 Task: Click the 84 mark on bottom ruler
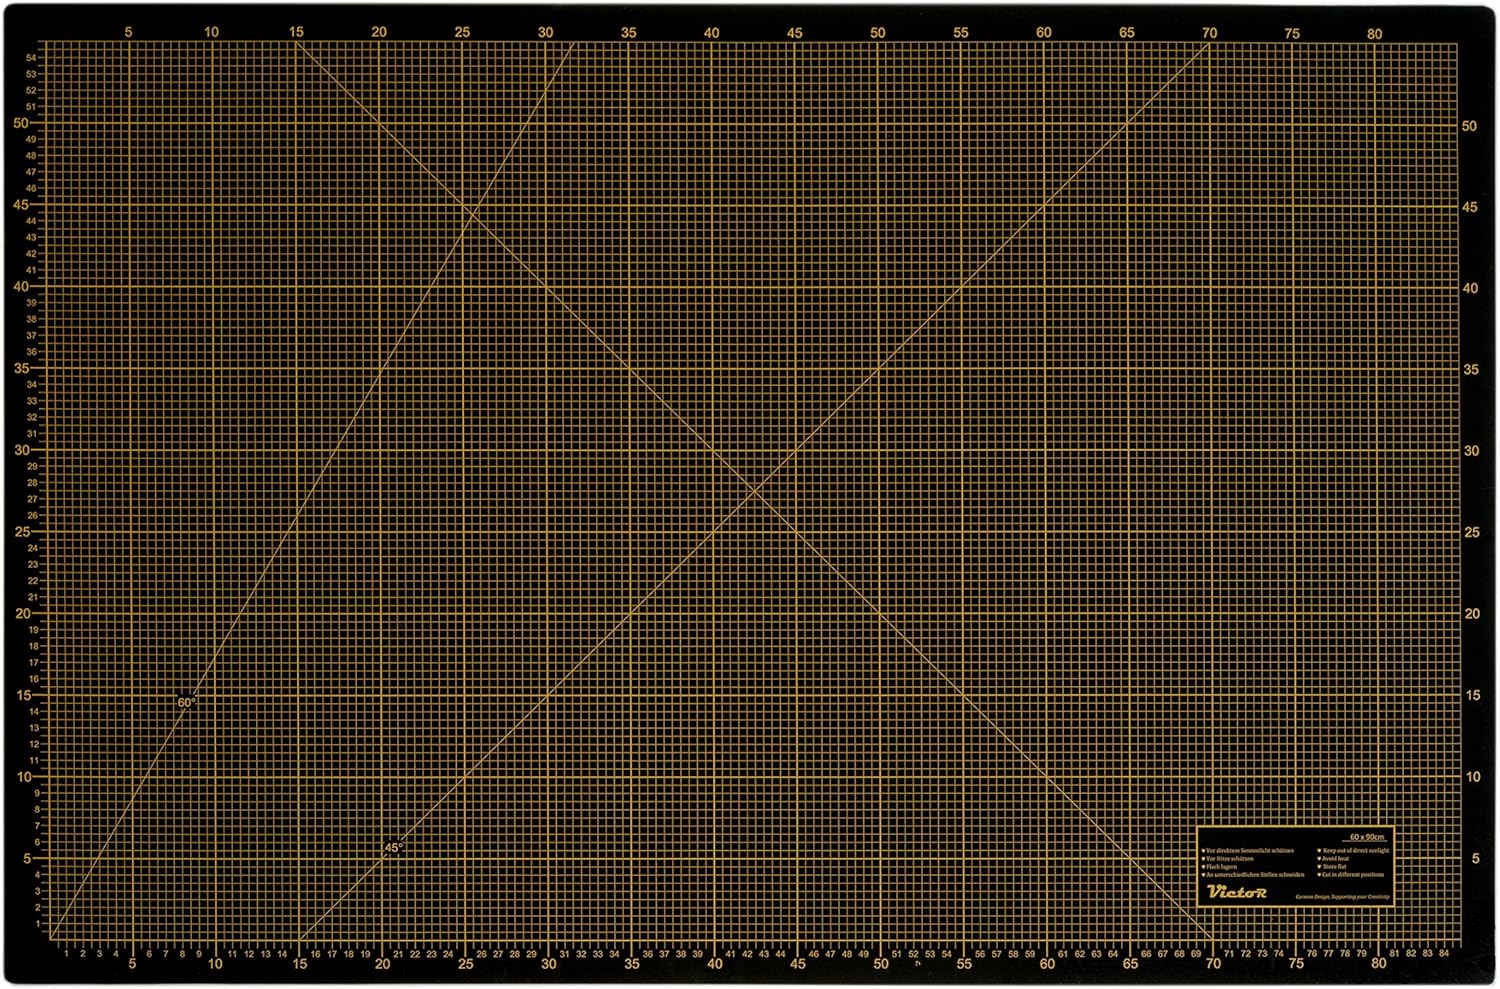[1444, 953]
